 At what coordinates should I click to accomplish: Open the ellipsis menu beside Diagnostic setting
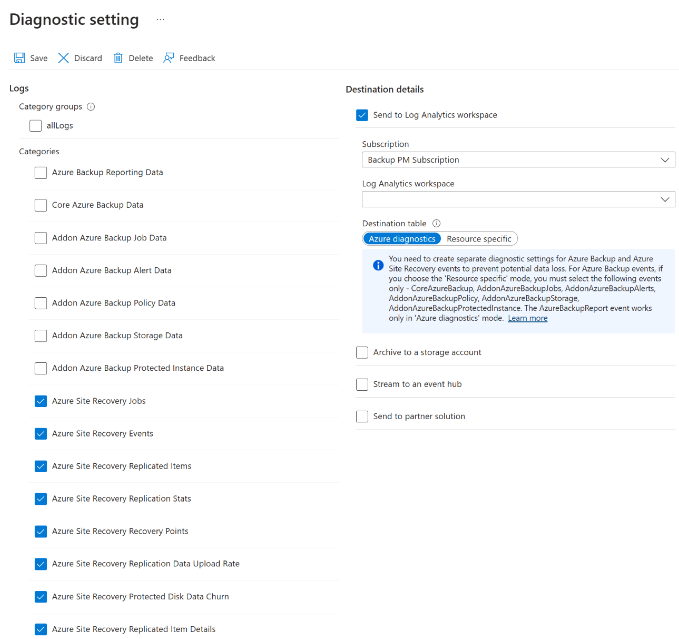click(x=160, y=20)
